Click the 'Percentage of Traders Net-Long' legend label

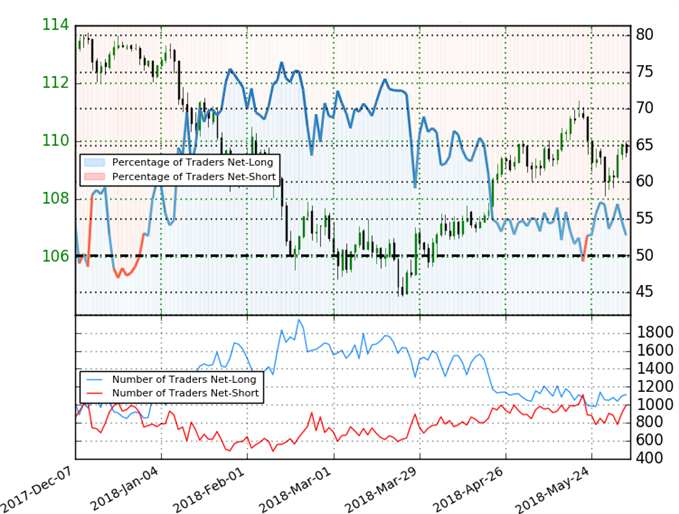192,162
